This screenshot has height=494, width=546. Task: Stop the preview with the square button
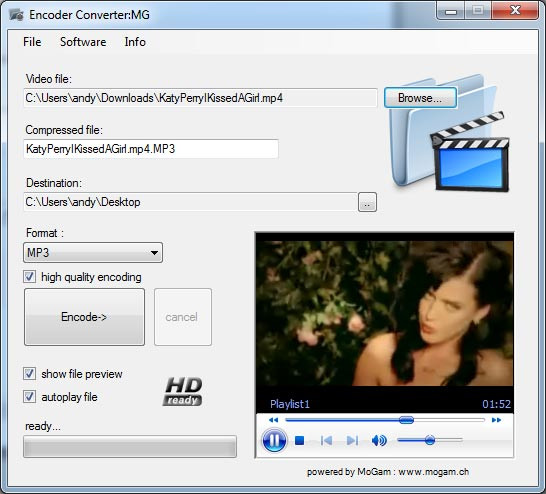point(299,441)
